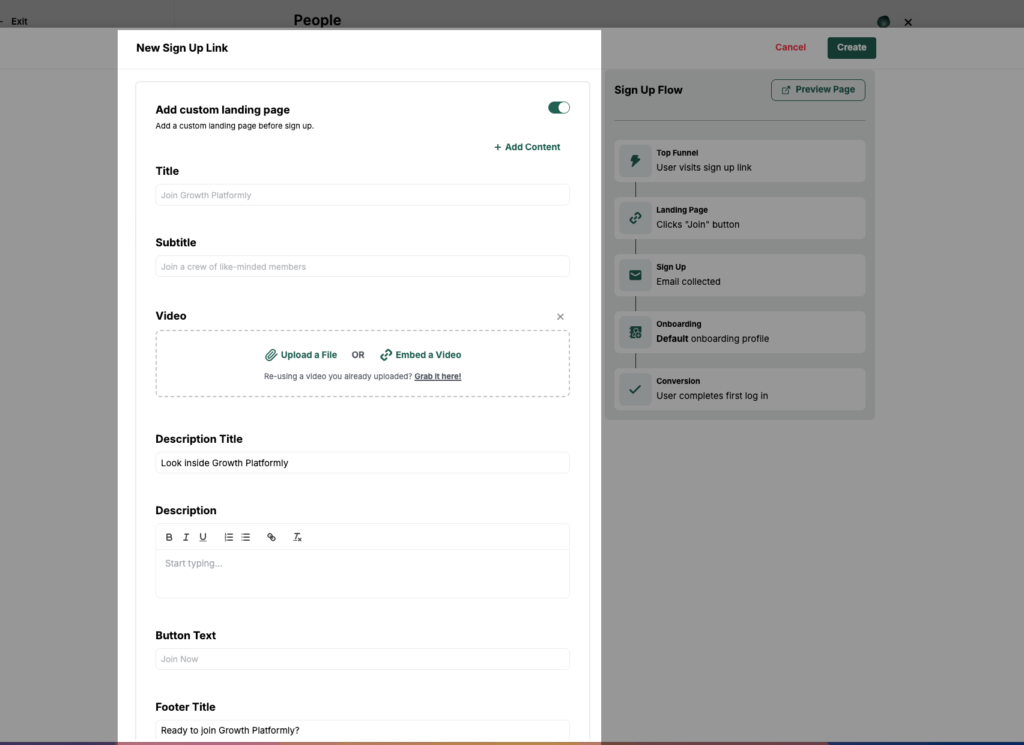This screenshot has width=1024, height=745.
Task: Click the paperclip Upload a File icon
Action: click(270, 355)
